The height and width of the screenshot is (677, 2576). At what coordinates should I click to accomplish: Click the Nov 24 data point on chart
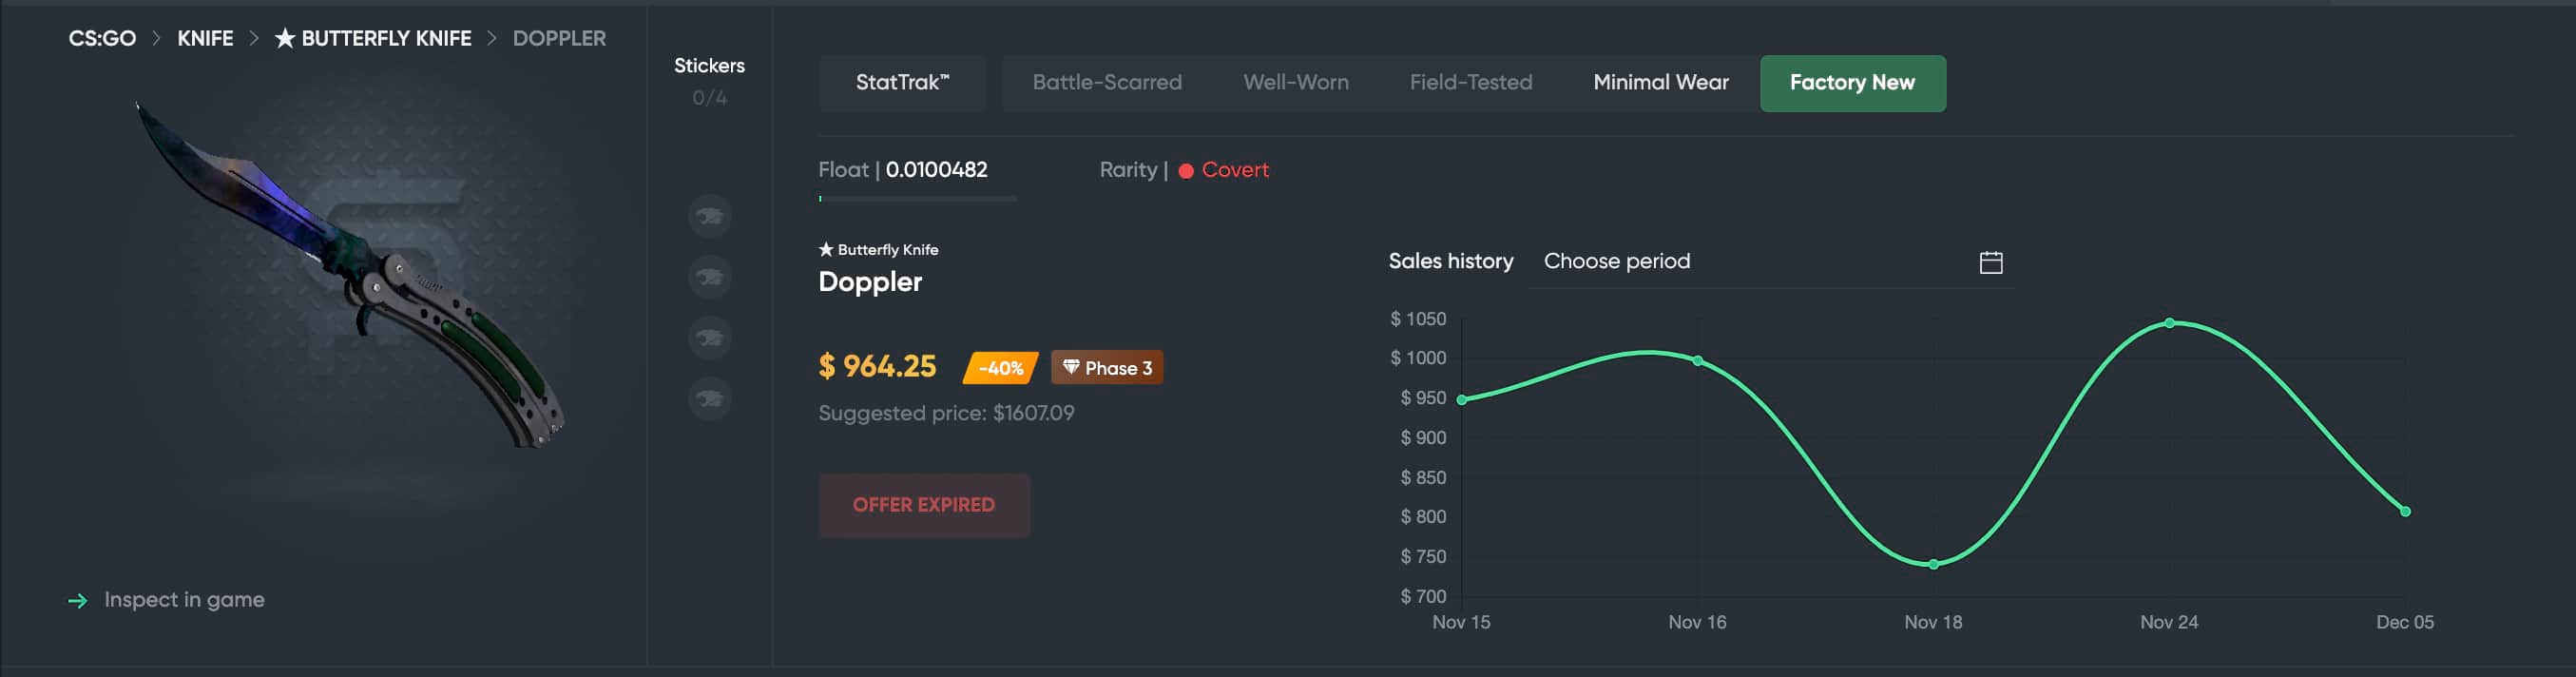click(2169, 323)
